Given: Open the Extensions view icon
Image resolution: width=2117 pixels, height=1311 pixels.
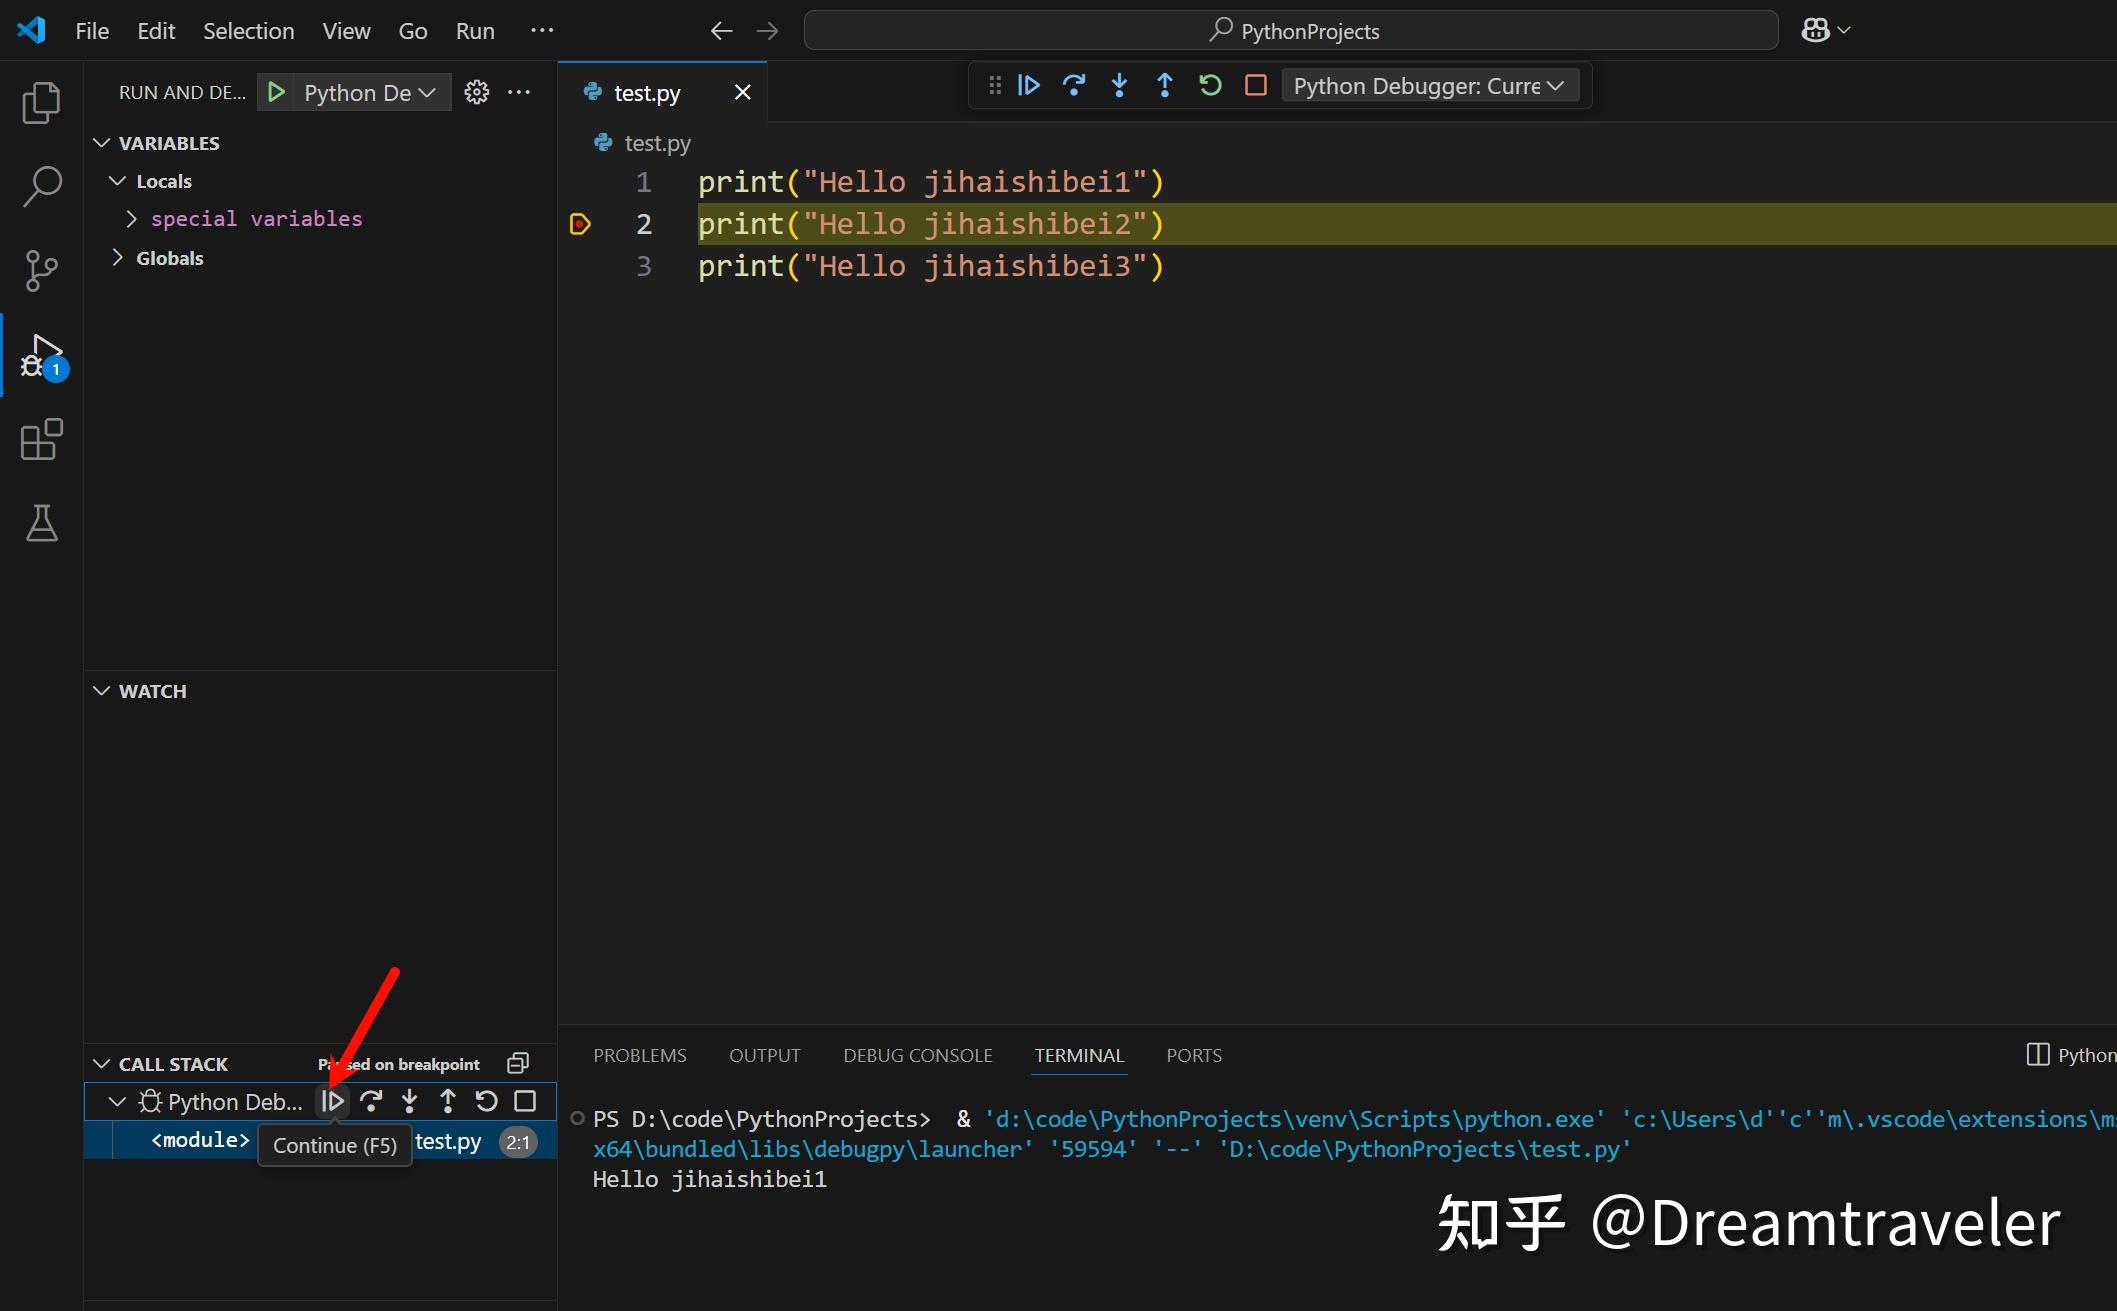Looking at the screenshot, I should [41, 440].
